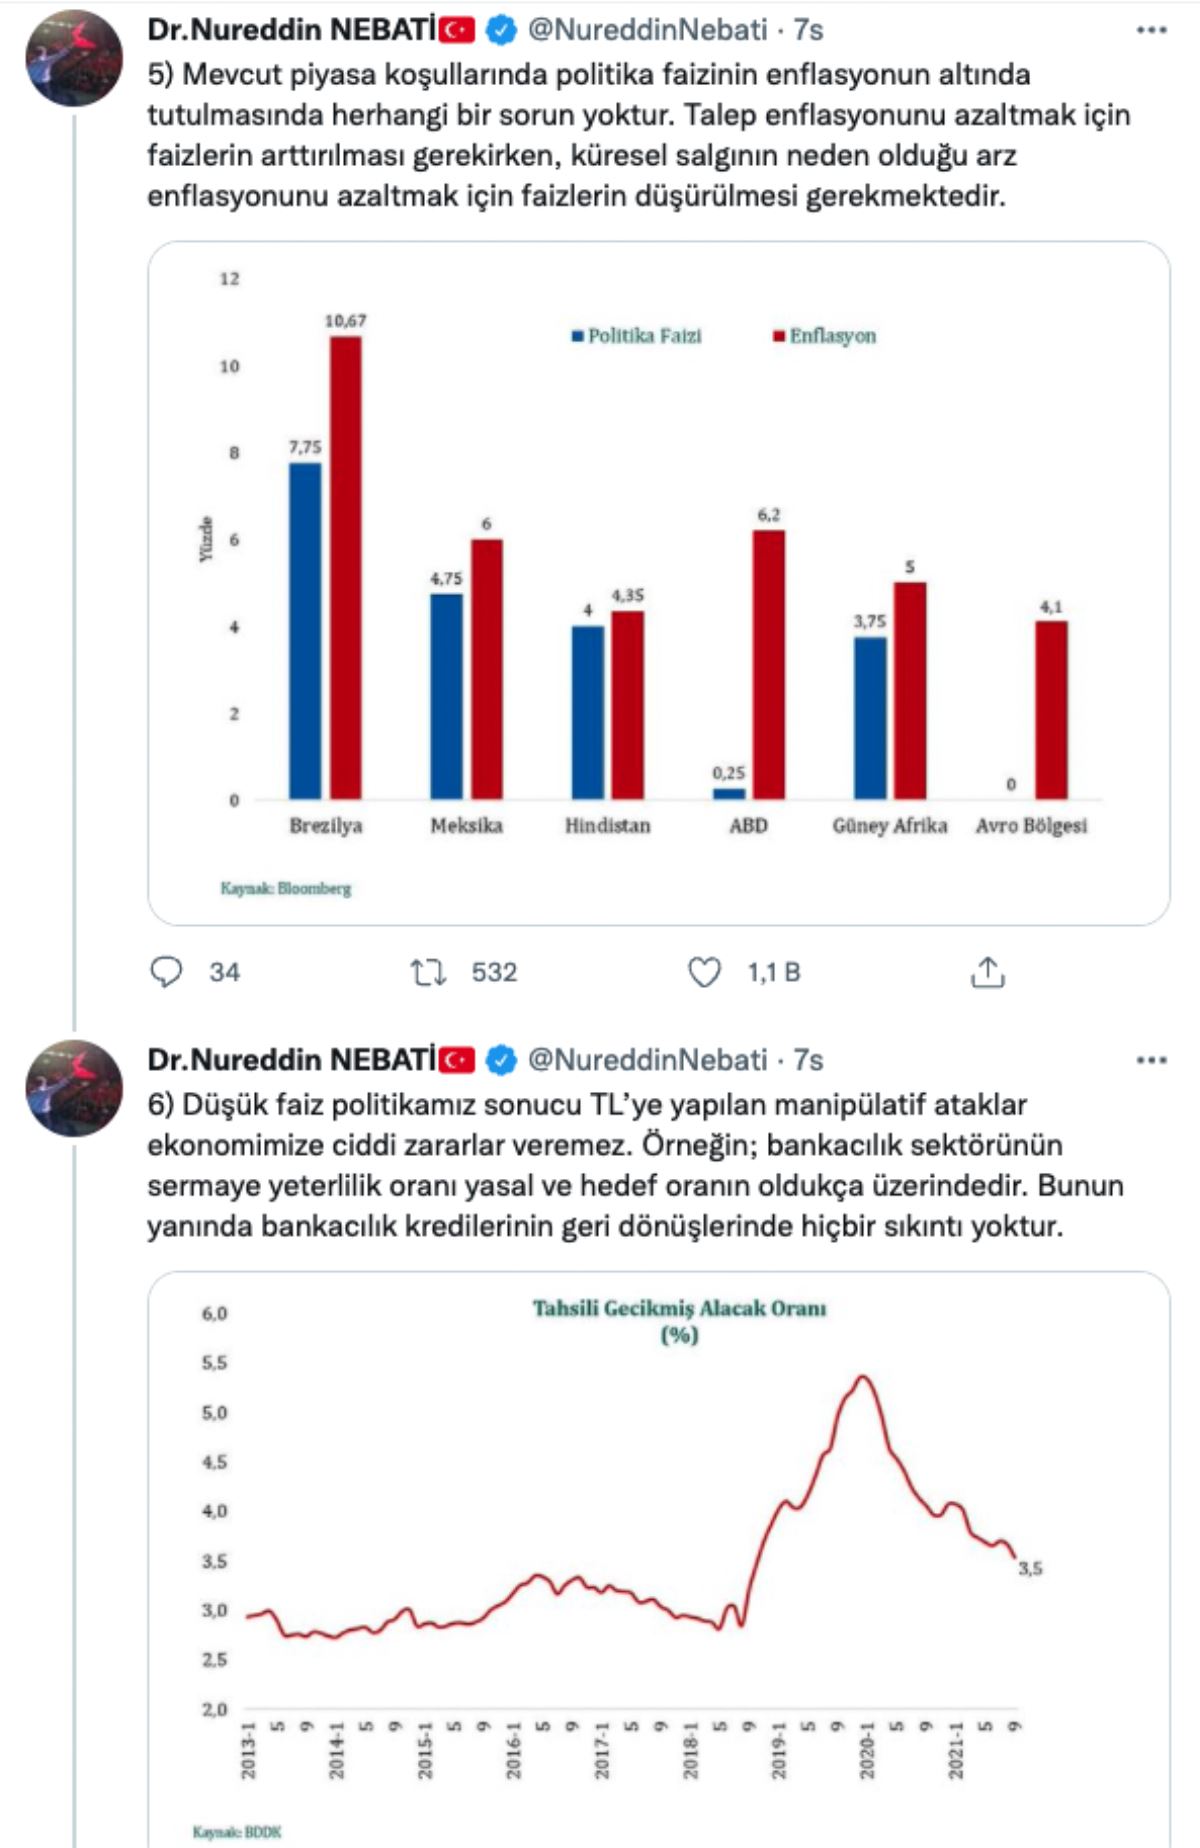Click the verified badge on first tweet
This screenshot has width=1200, height=1848.
(501, 31)
